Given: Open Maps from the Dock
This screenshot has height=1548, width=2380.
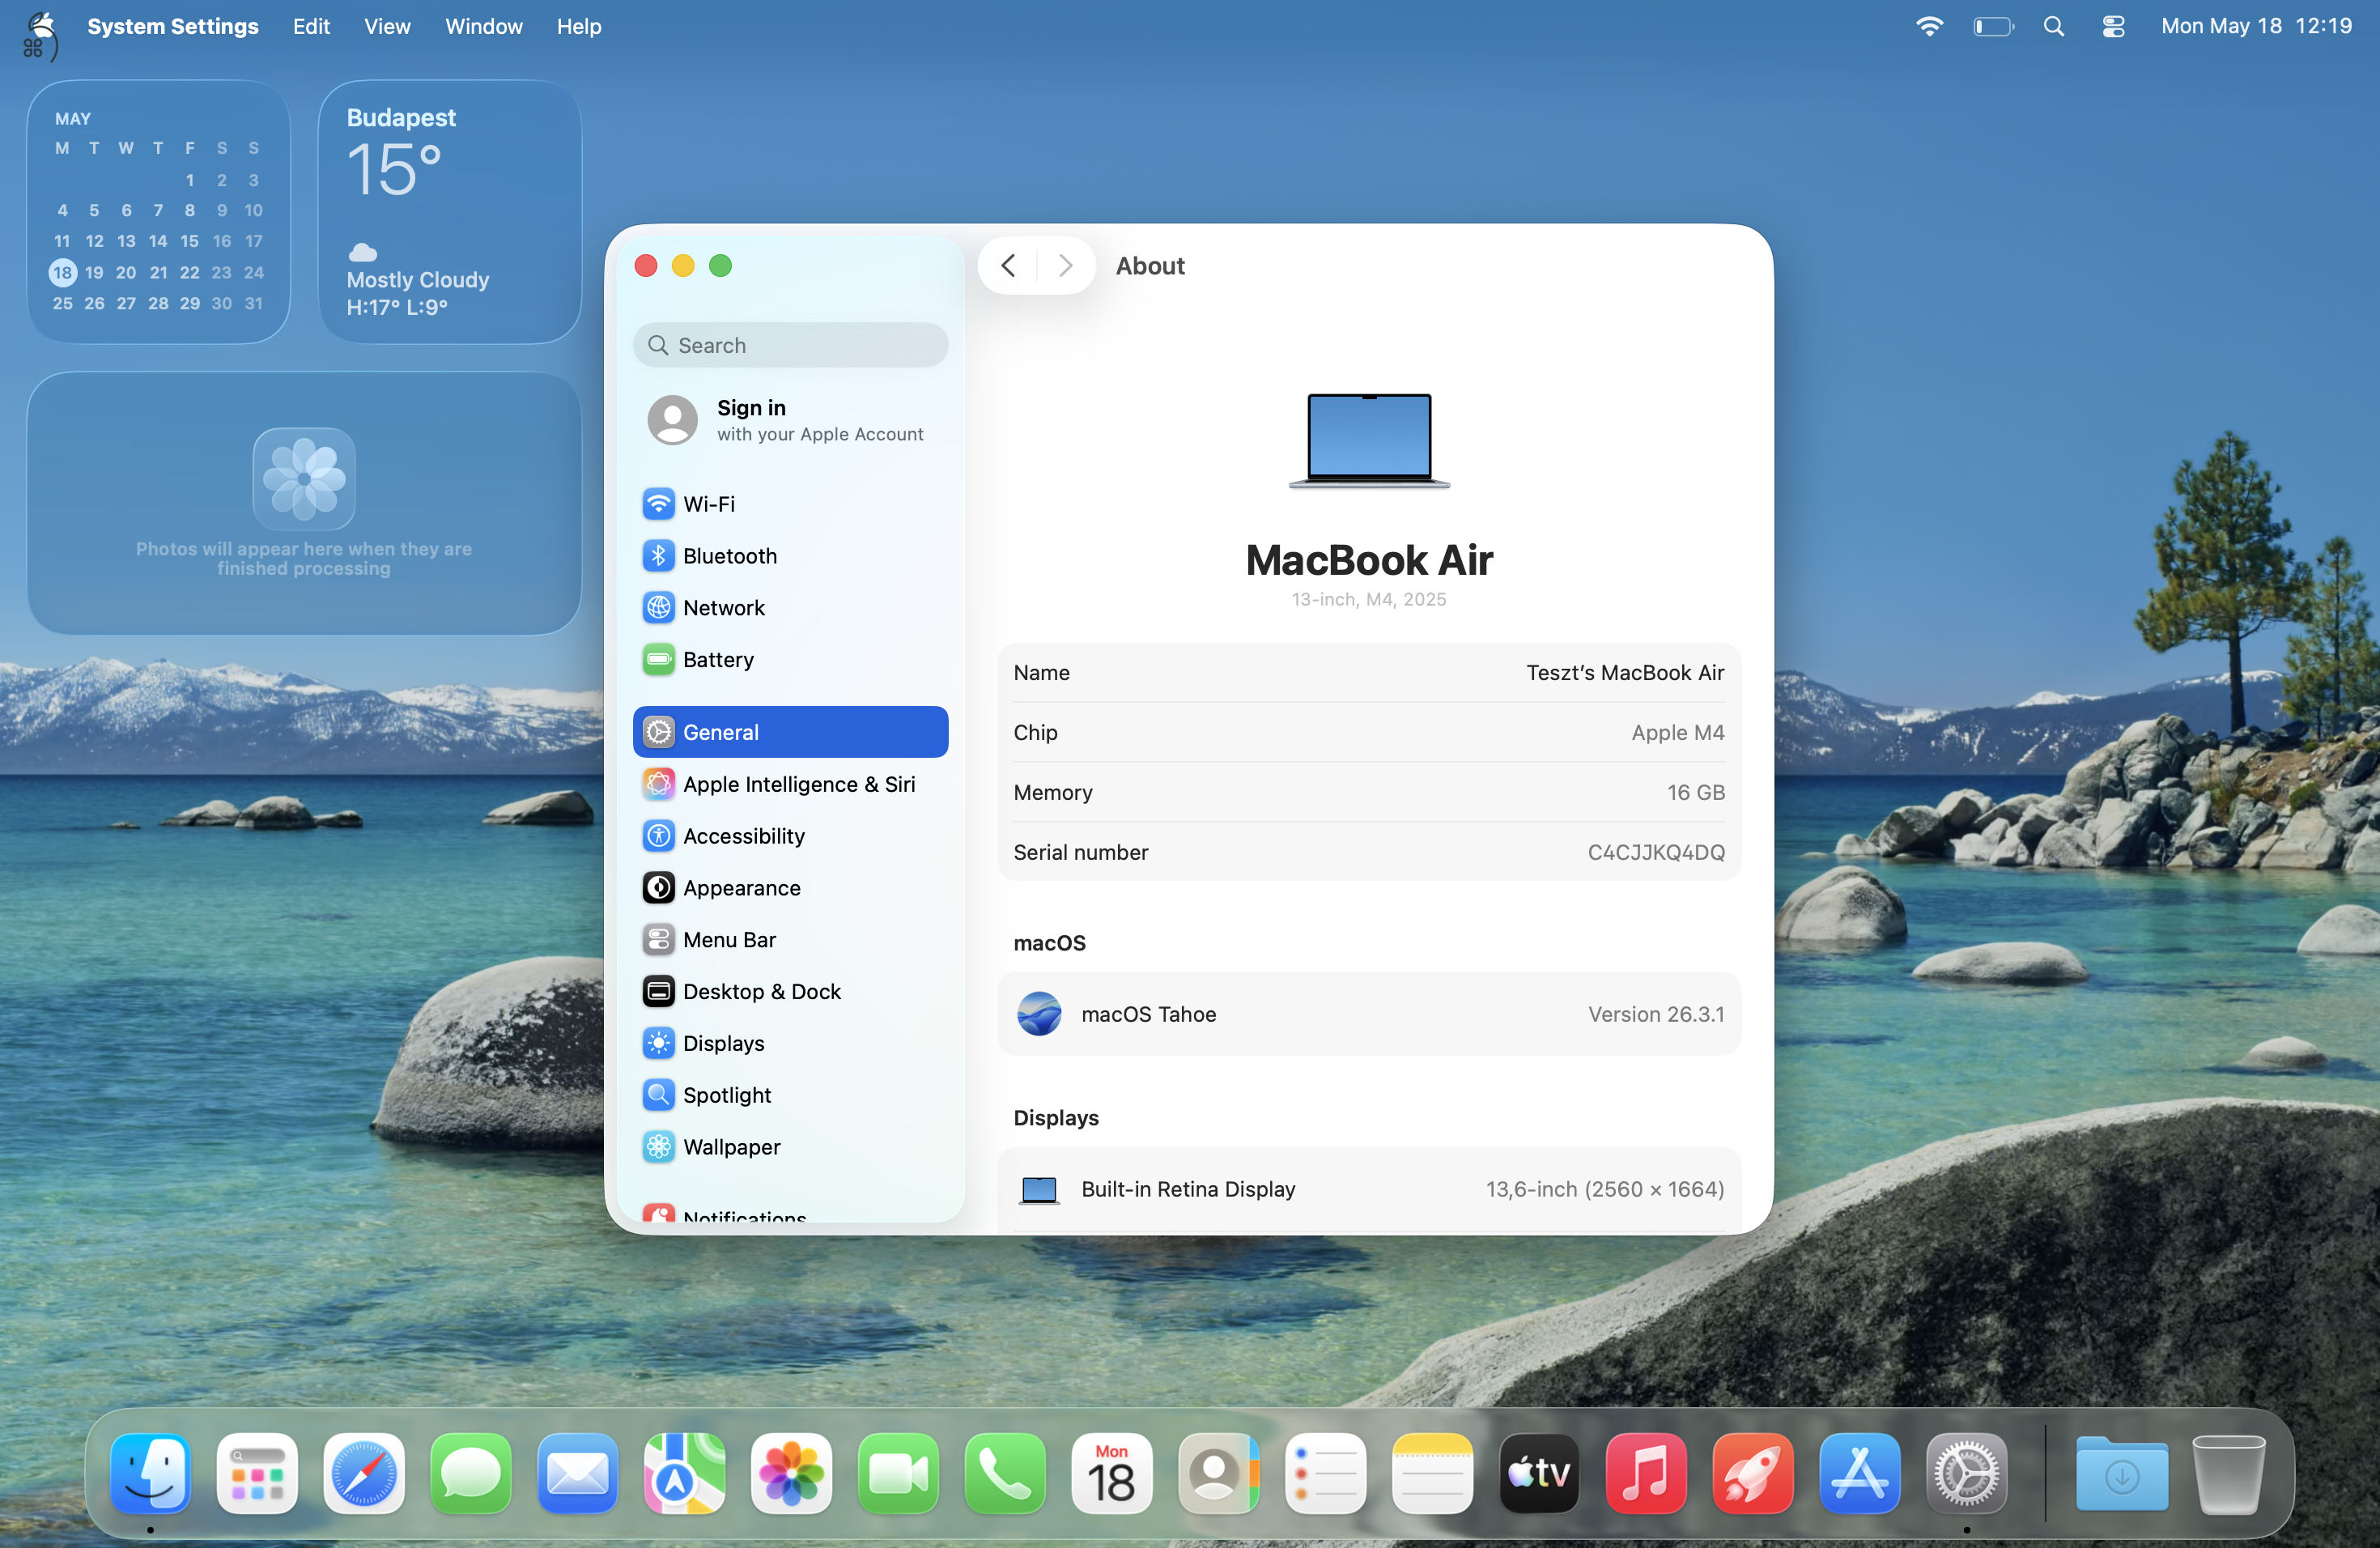Looking at the screenshot, I should coord(685,1474).
